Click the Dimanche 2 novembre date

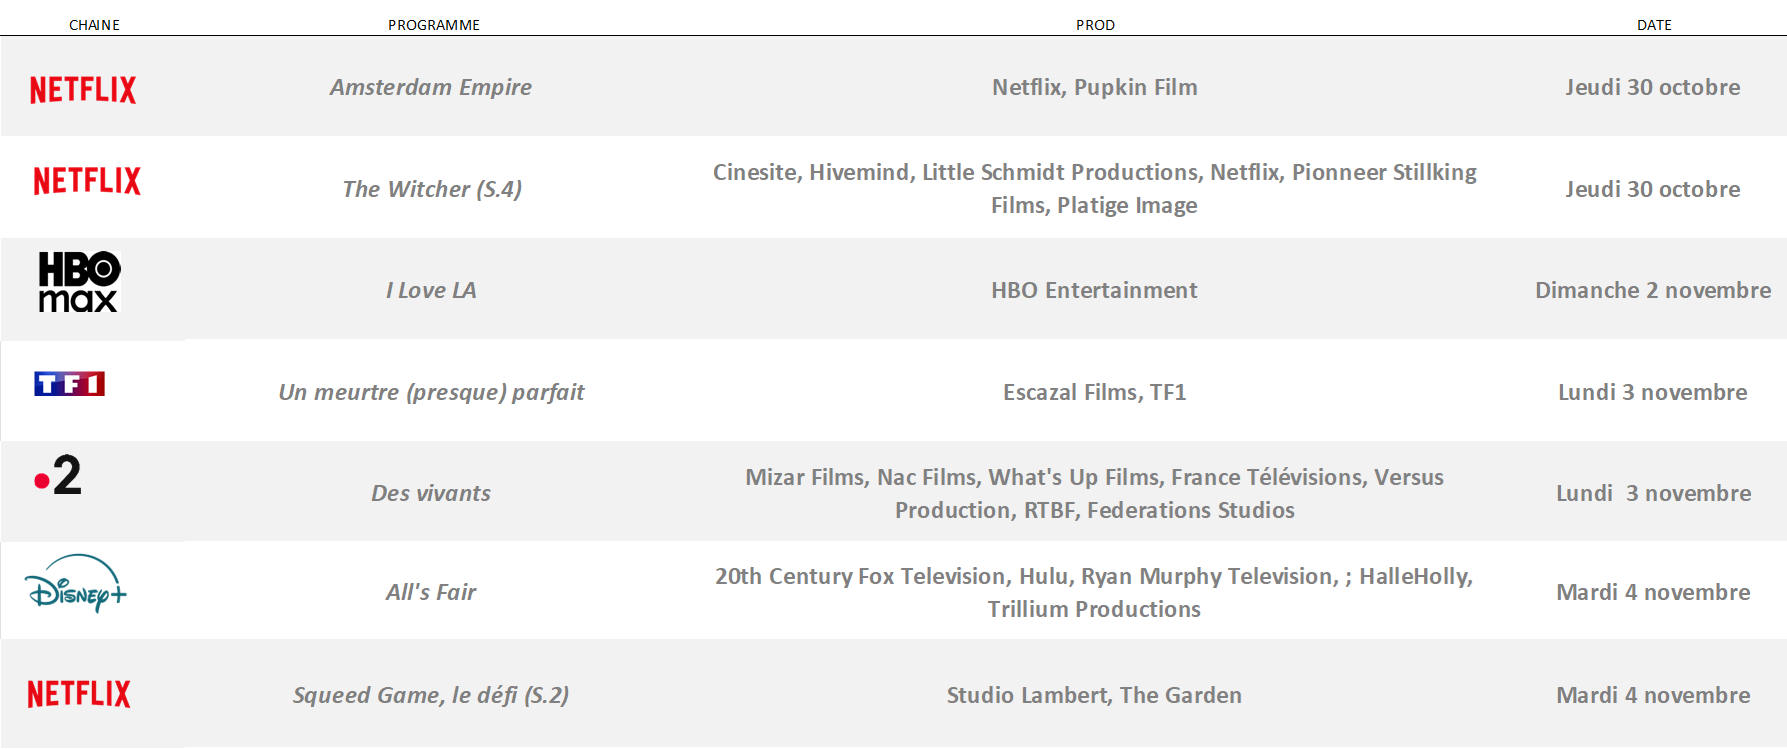1653,290
